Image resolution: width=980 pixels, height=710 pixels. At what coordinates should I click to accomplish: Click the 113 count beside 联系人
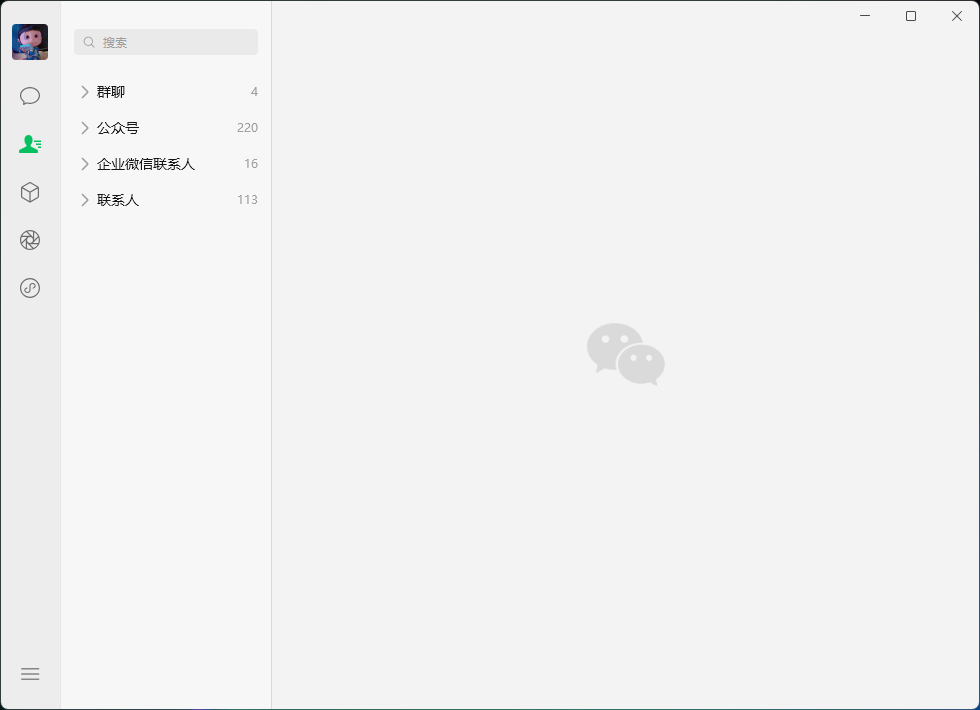click(248, 199)
